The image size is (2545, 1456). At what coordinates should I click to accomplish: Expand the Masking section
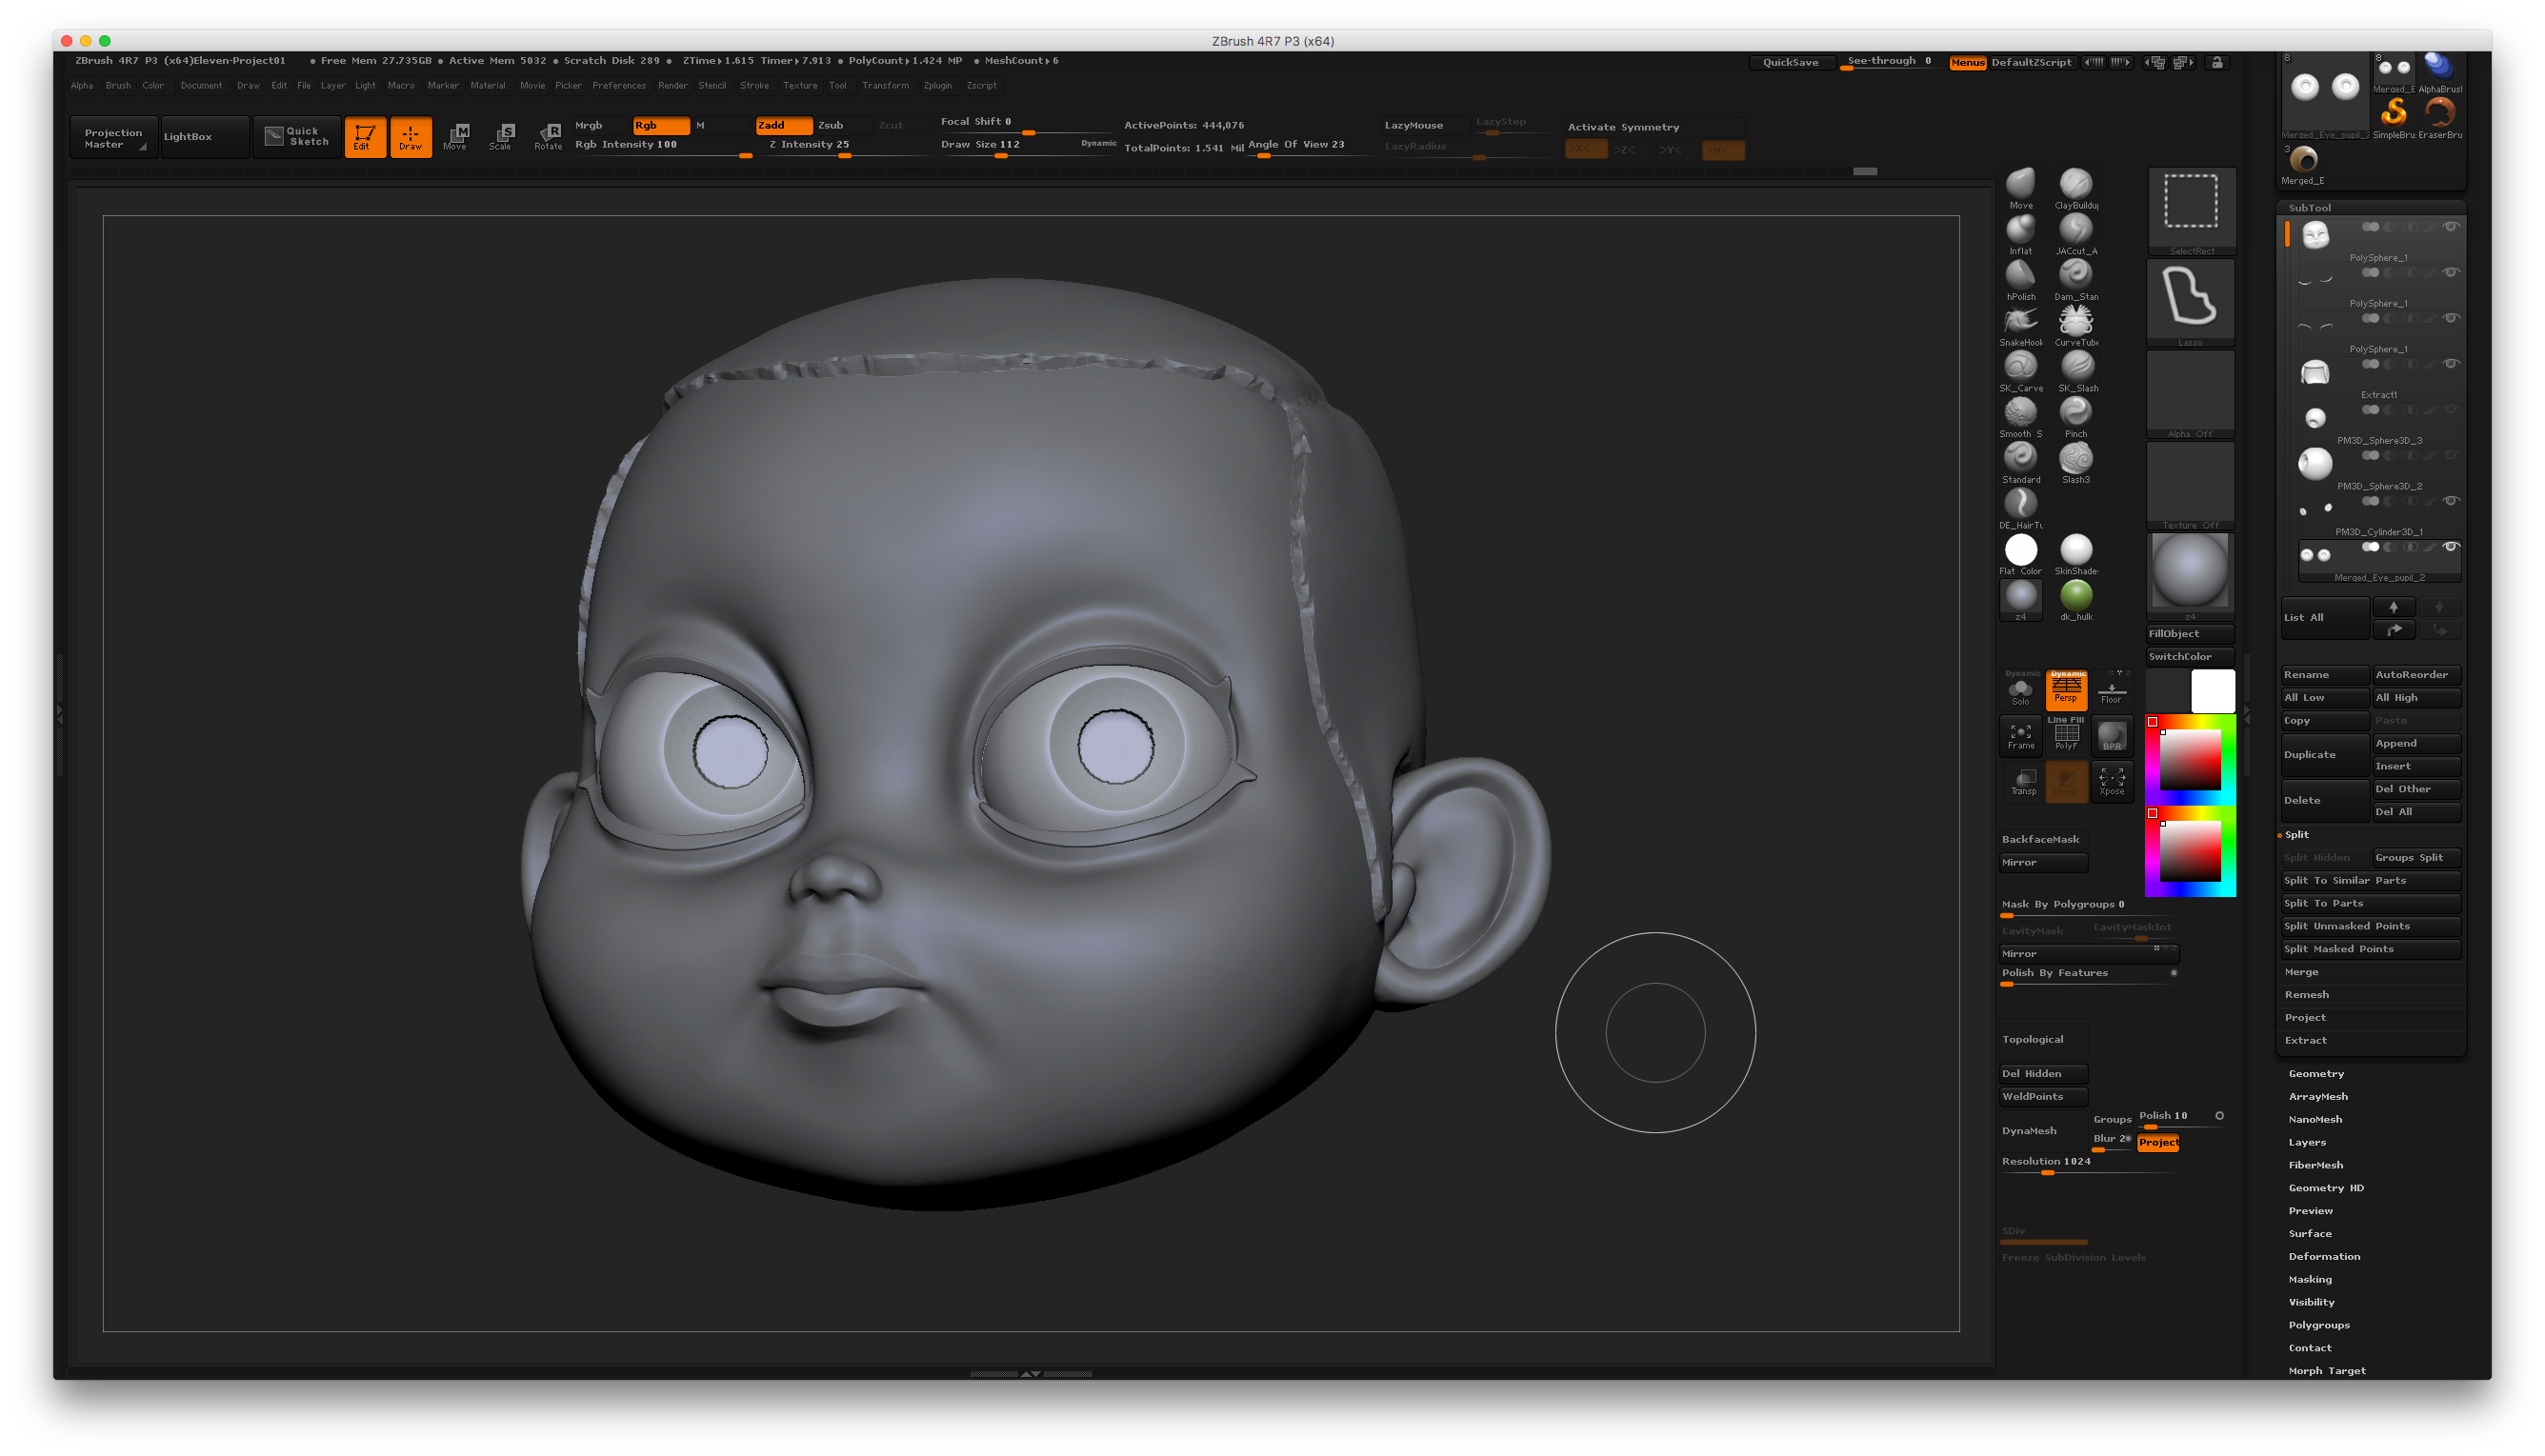[2309, 1279]
